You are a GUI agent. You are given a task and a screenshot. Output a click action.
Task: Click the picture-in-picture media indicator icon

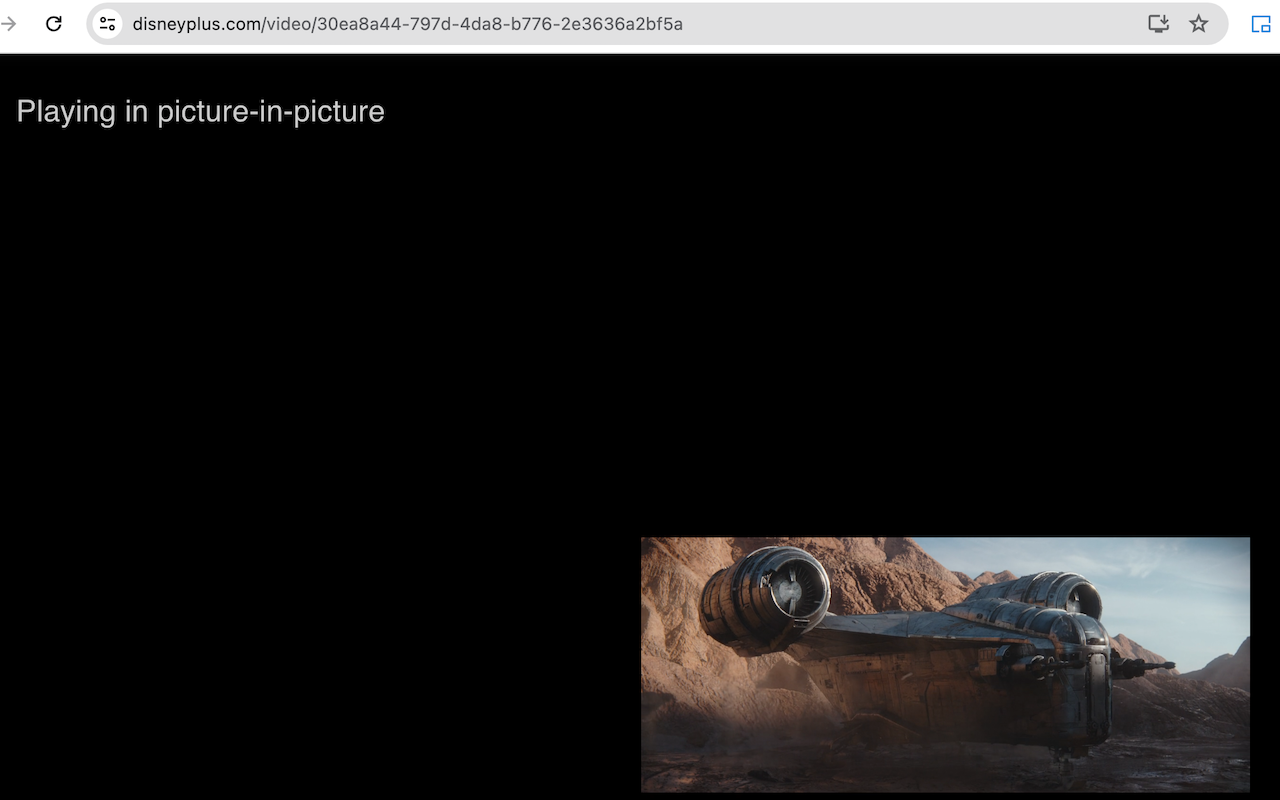click(x=1259, y=23)
